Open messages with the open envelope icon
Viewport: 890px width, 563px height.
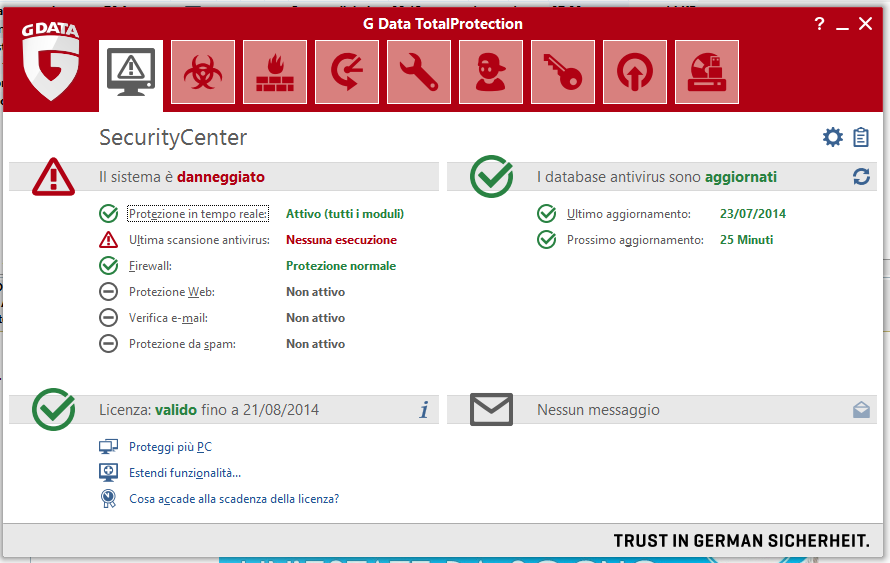click(x=861, y=409)
